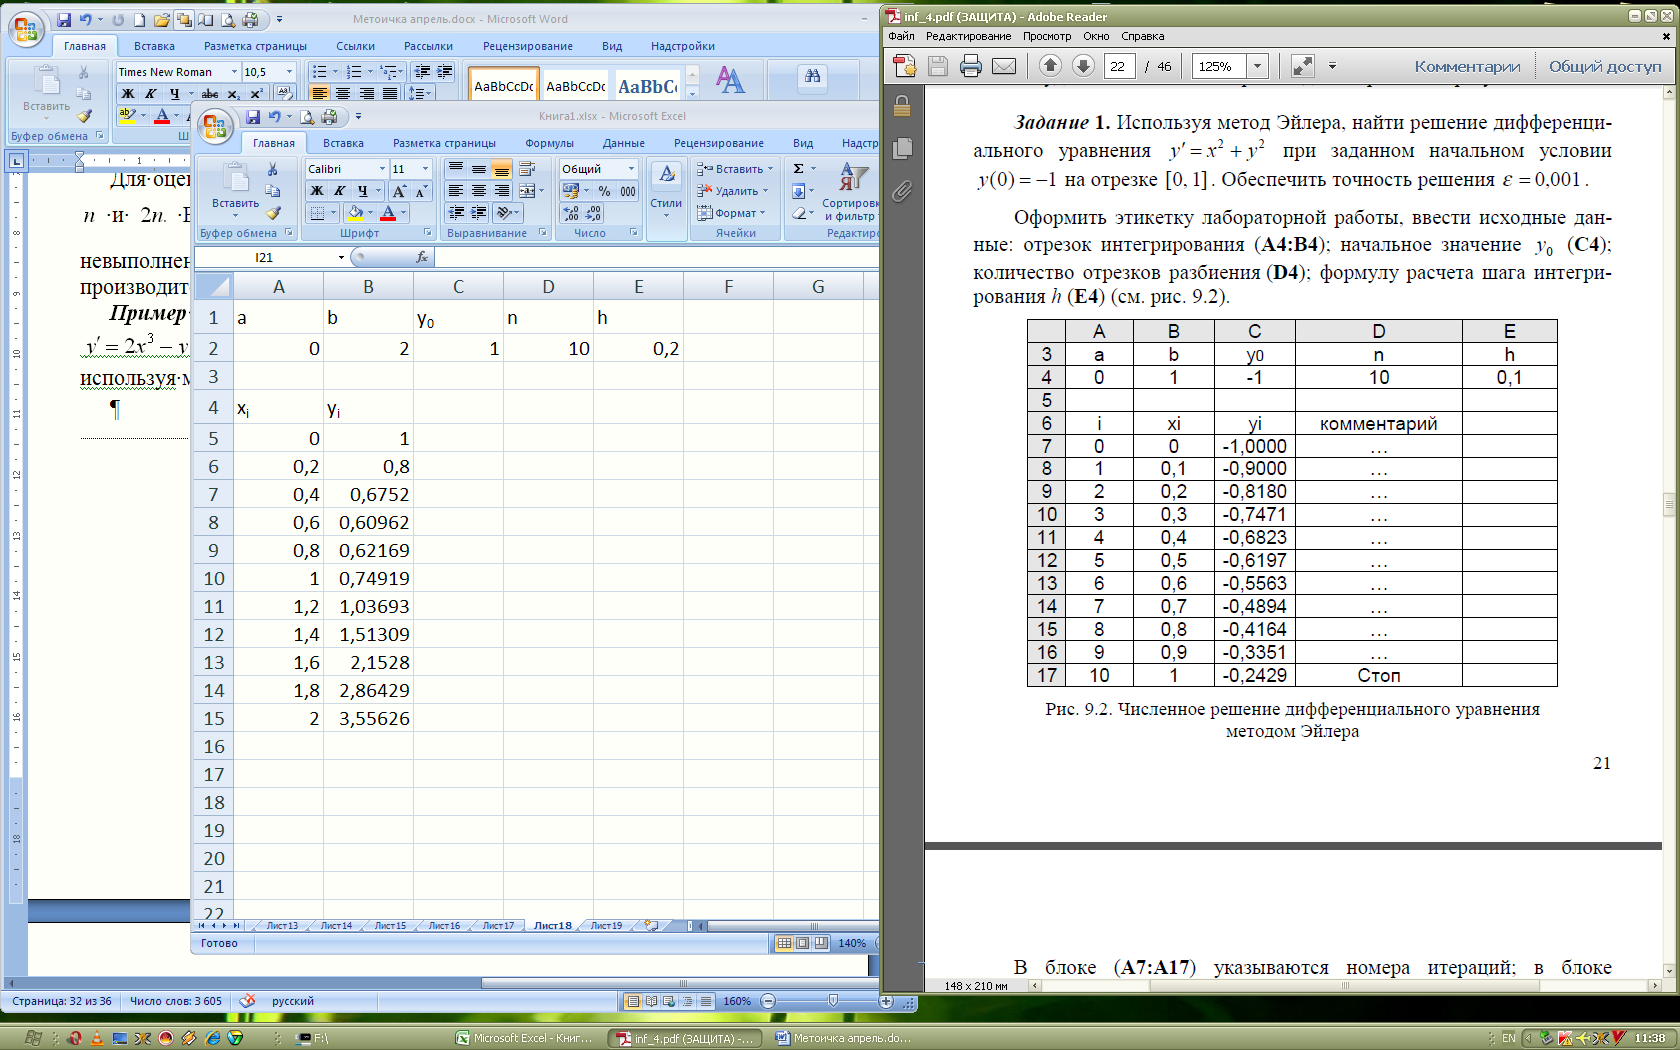The height and width of the screenshot is (1050, 1680).
Task: Click Adobe Reader fit-window expand icon
Action: [x=1302, y=66]
